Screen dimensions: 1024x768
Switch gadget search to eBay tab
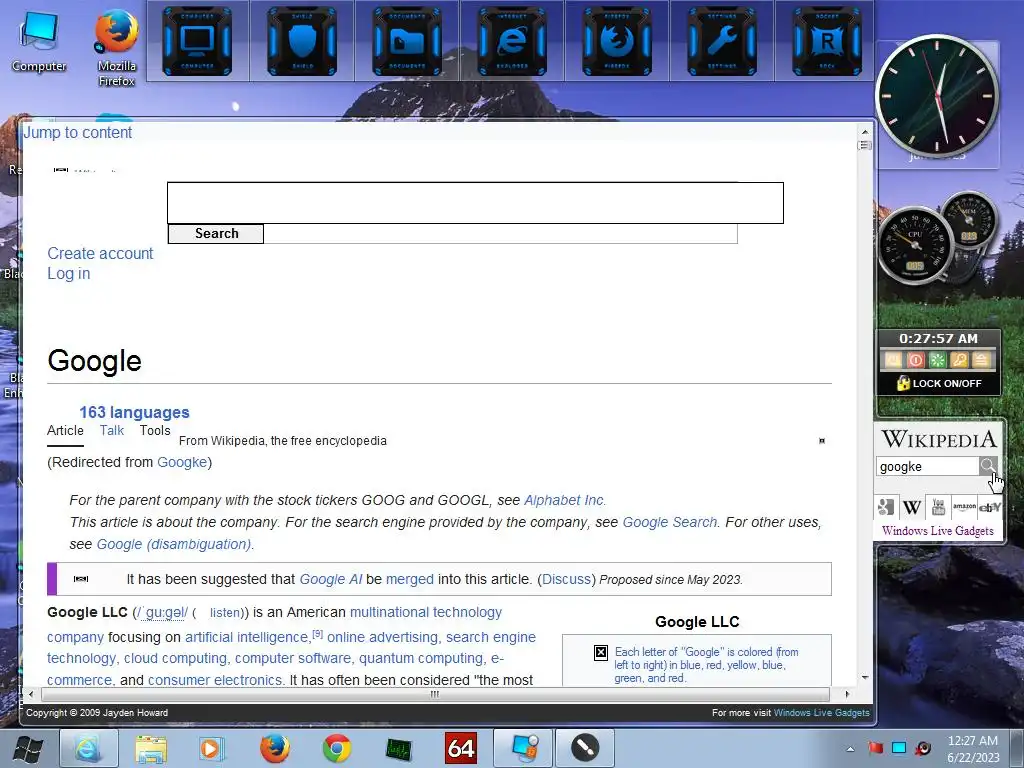(x=990, y=507)
